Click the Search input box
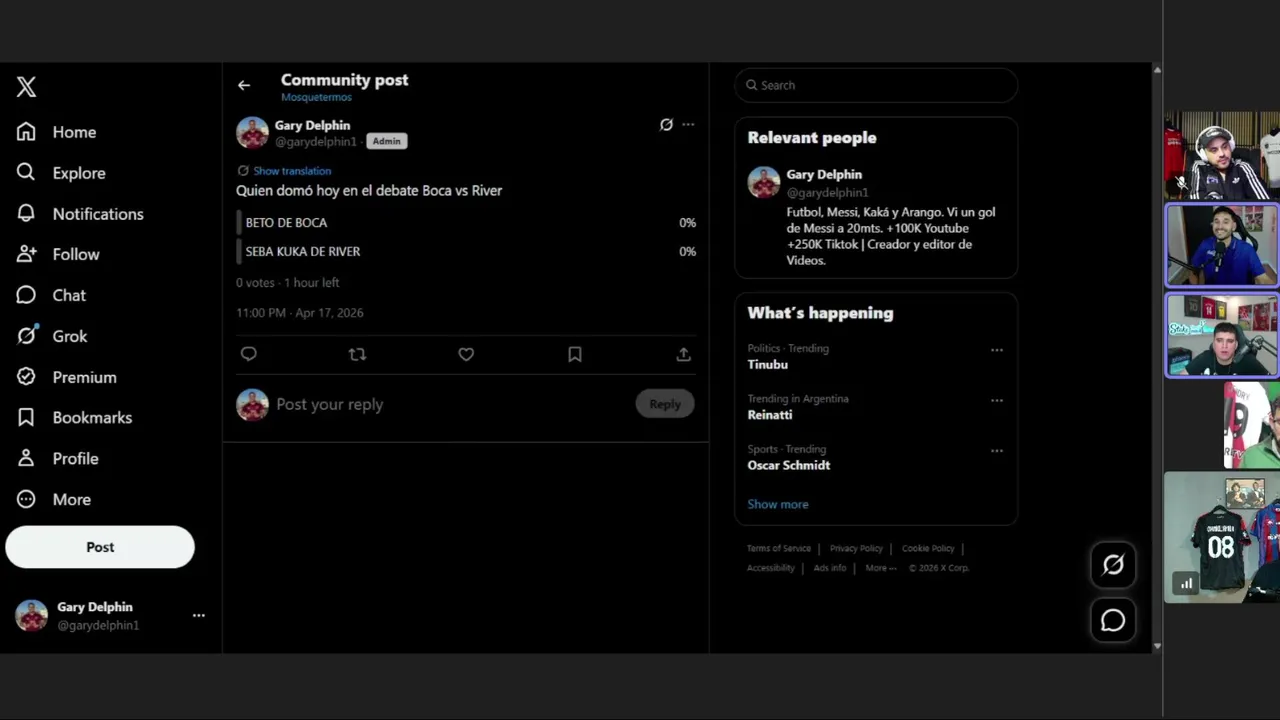 [x=876, y=85]
